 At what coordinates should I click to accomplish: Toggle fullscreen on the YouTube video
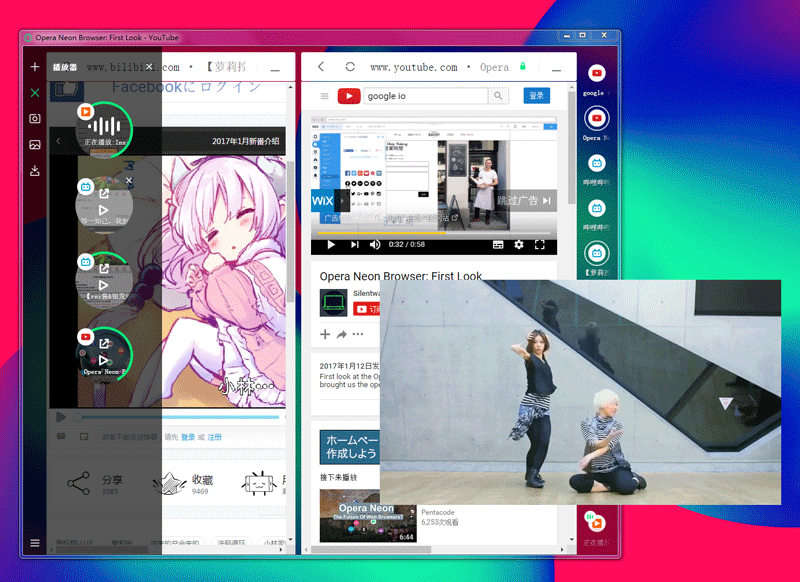tap(540, 244)
